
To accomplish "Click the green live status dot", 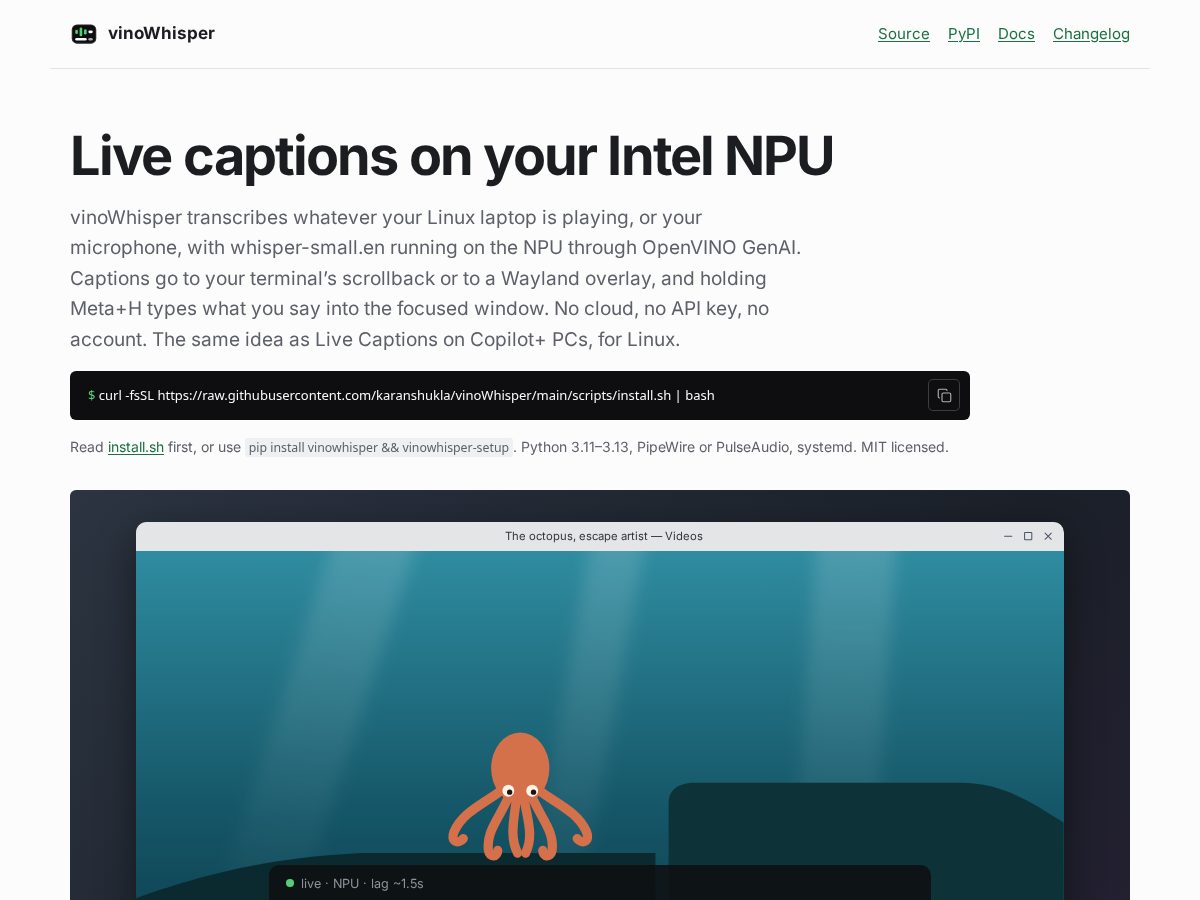I will (x=290, y=883).
